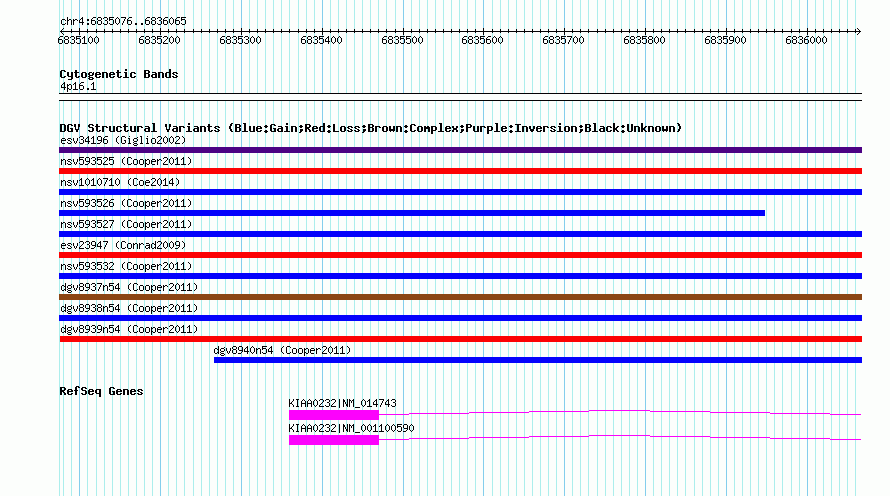
Task: Open gene label KIAA0232|NM_001100590
Action: click(x=351, y=428)
